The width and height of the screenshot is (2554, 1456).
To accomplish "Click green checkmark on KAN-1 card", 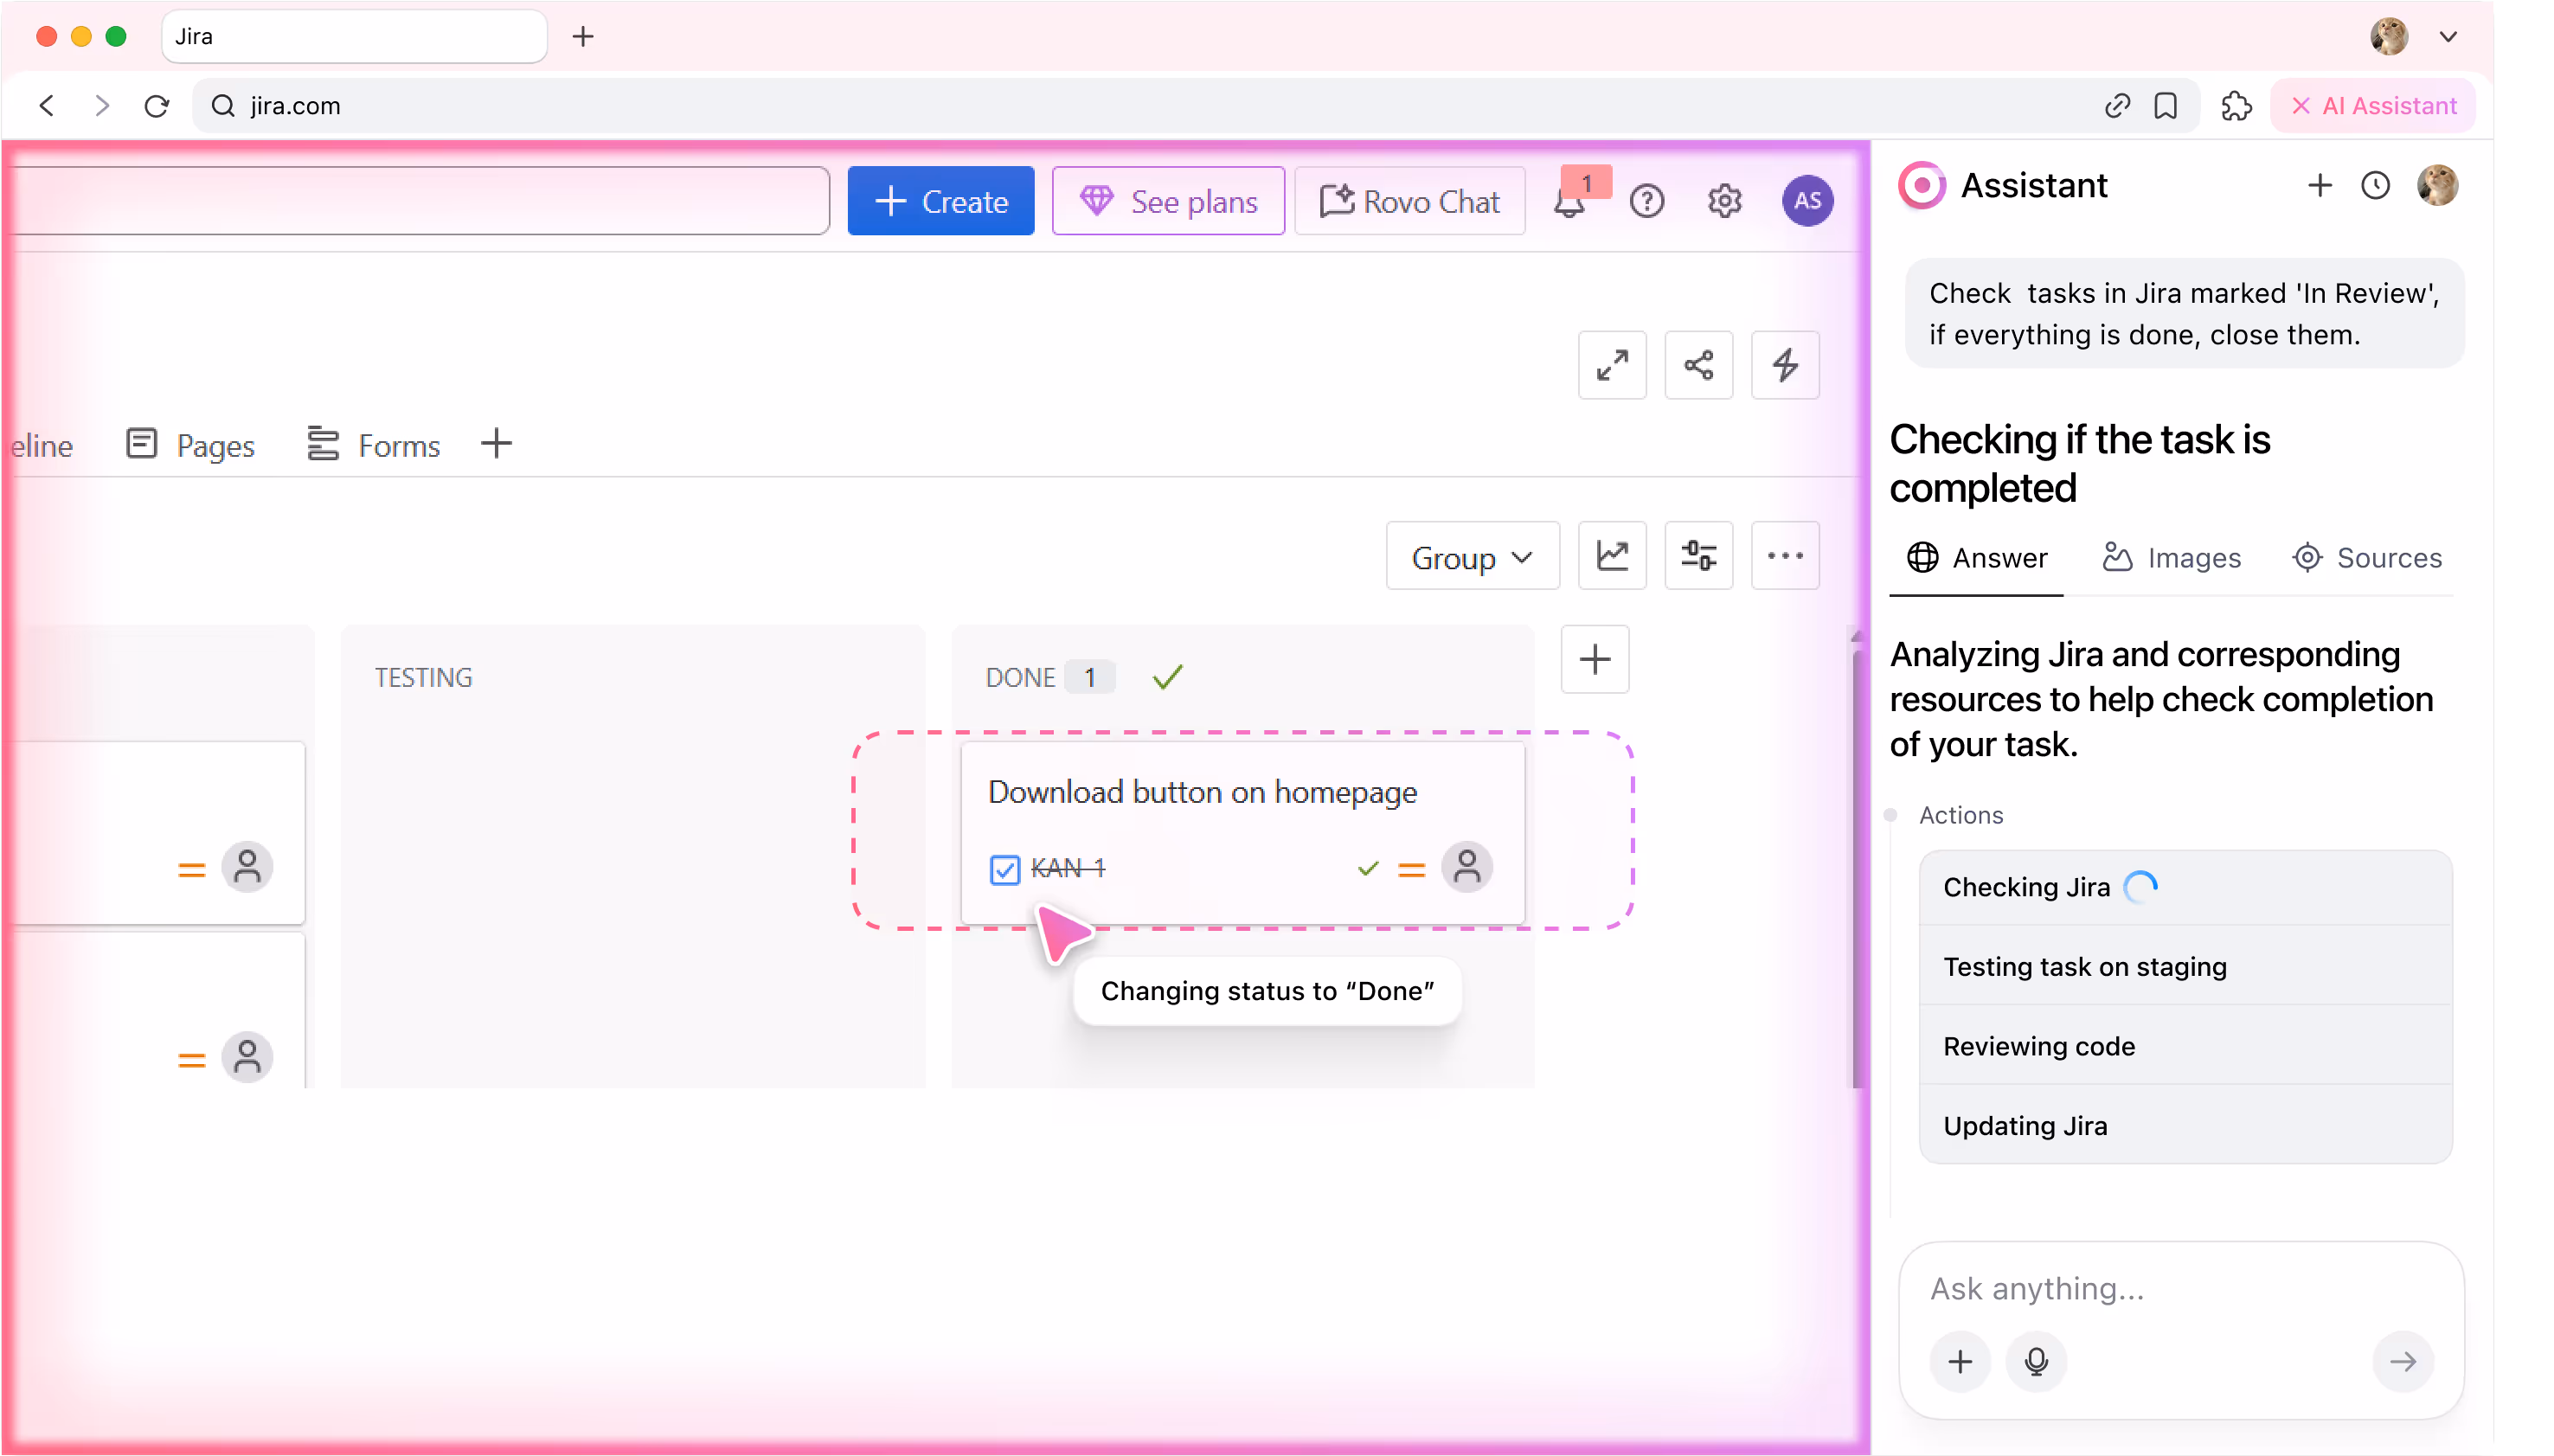I will (1367, 868).
